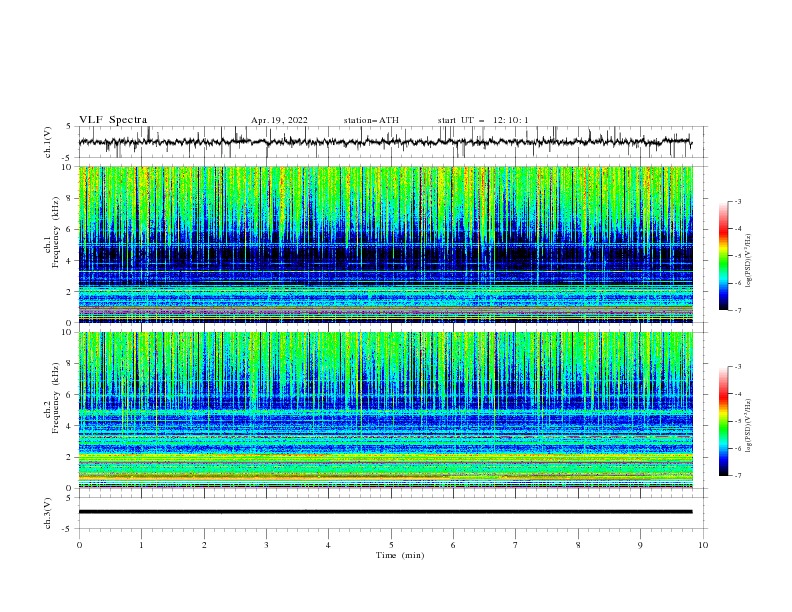This screenshot has width=792, height=612.
Task: Click the time axis tick label "1"
Action: pos(141,545)
